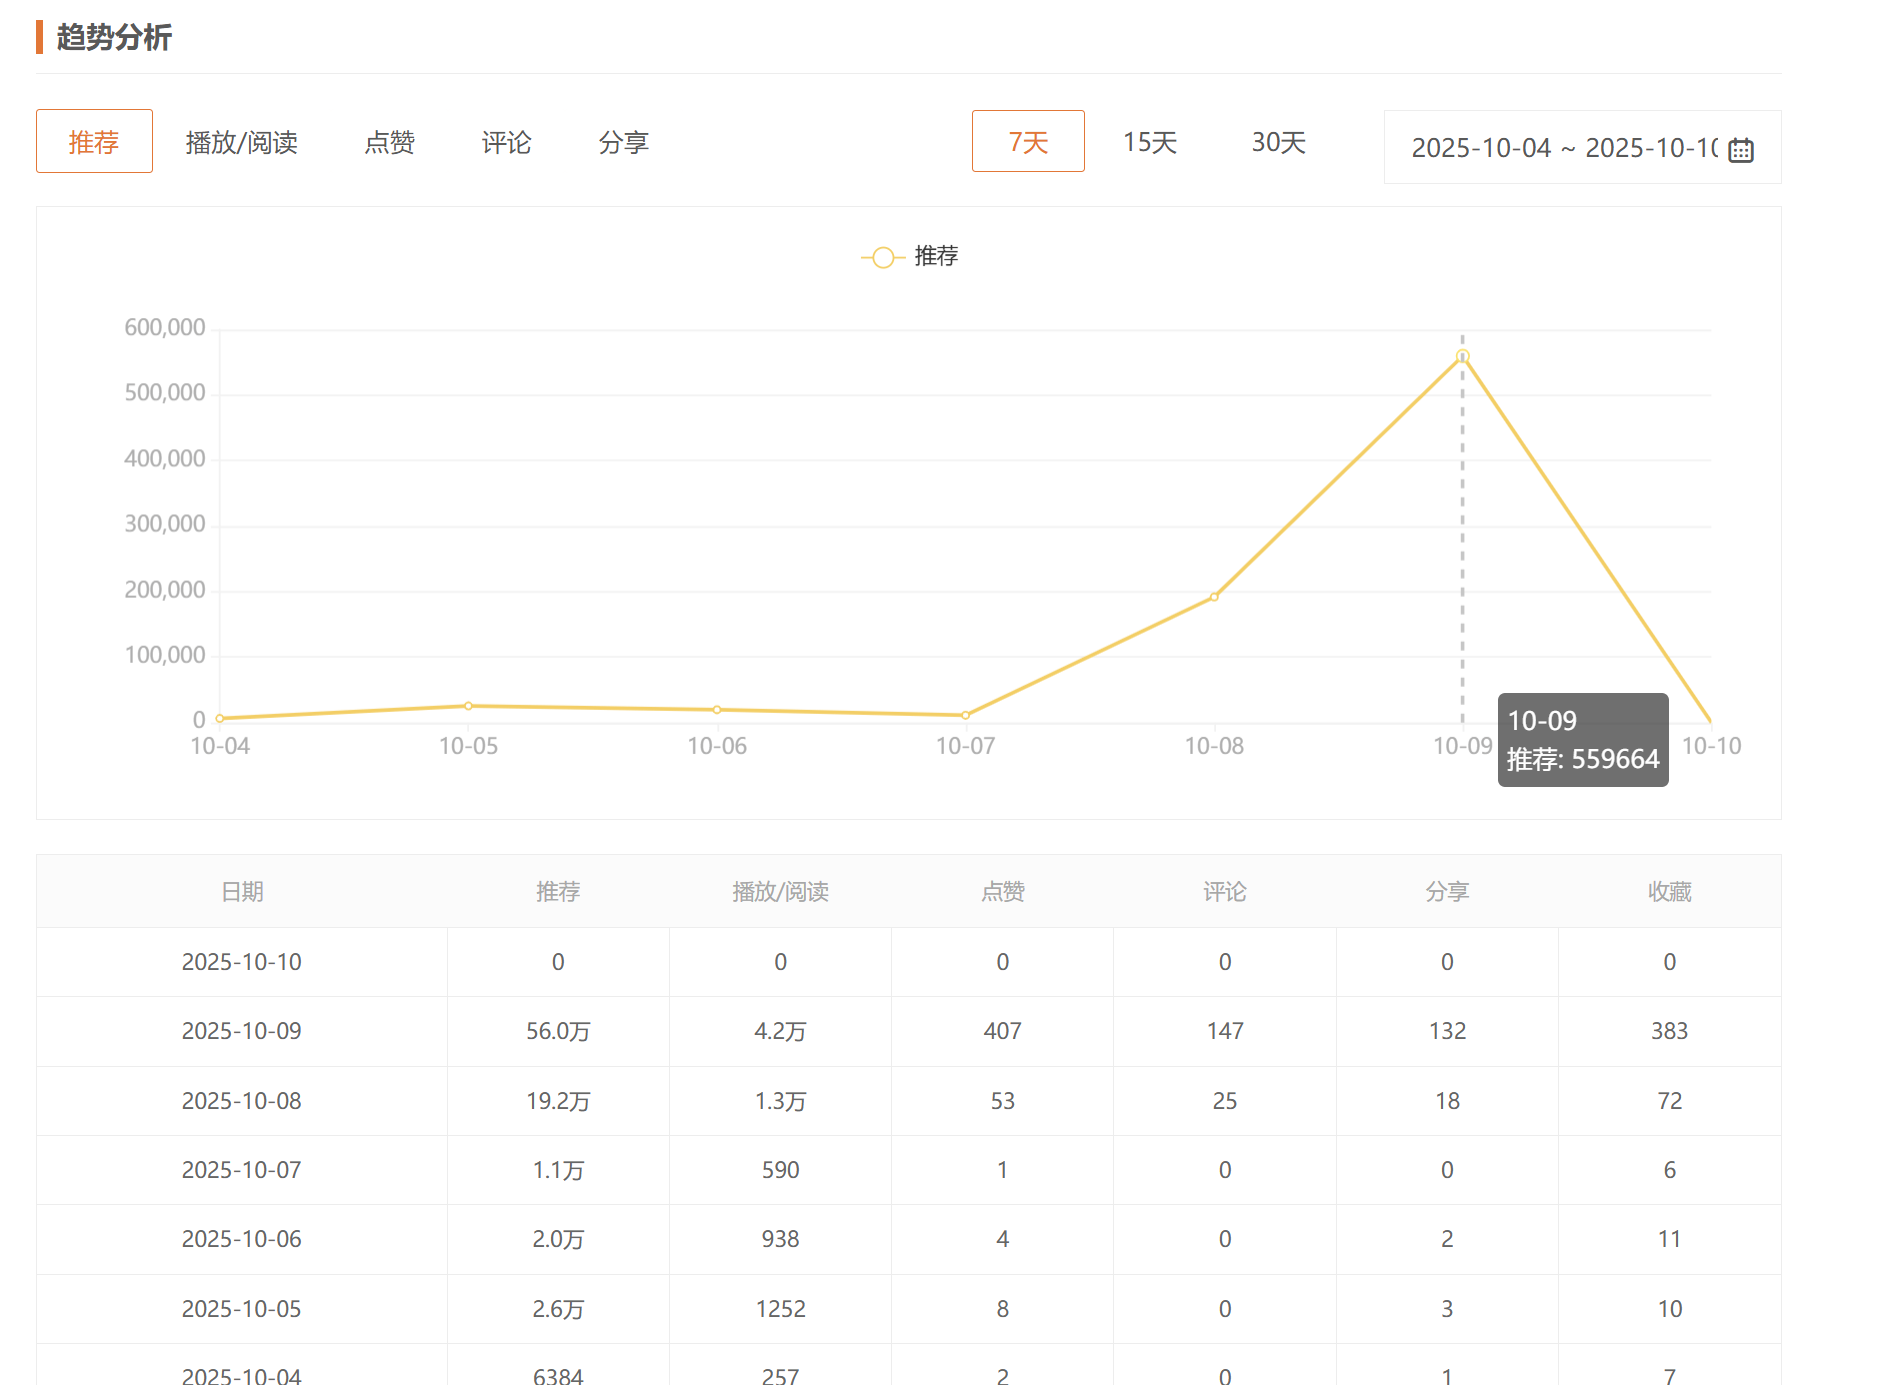This screenshot has height=1385, width=1903.
Task: Select the 2025-10-06 date cell
Action: [242, 1239]
